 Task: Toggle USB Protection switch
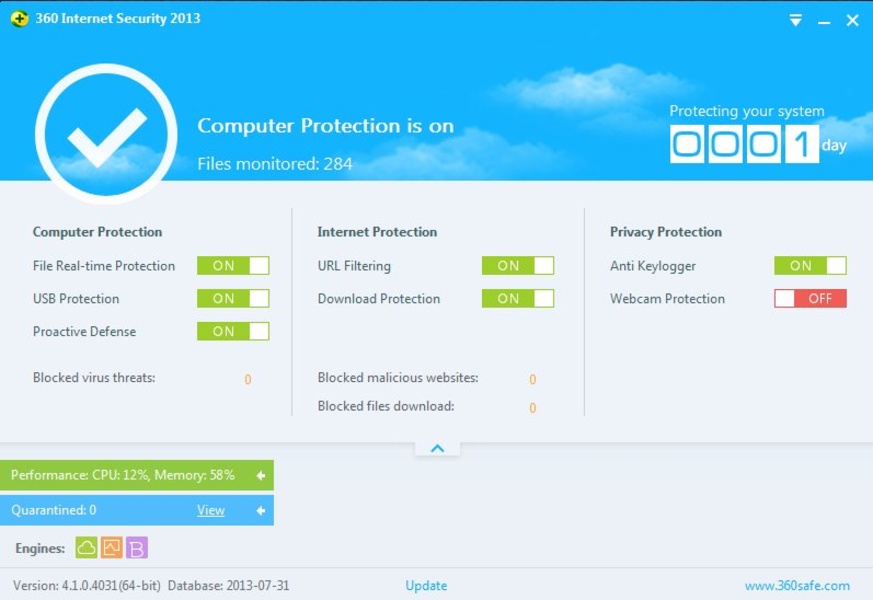[x=233, y=298]
